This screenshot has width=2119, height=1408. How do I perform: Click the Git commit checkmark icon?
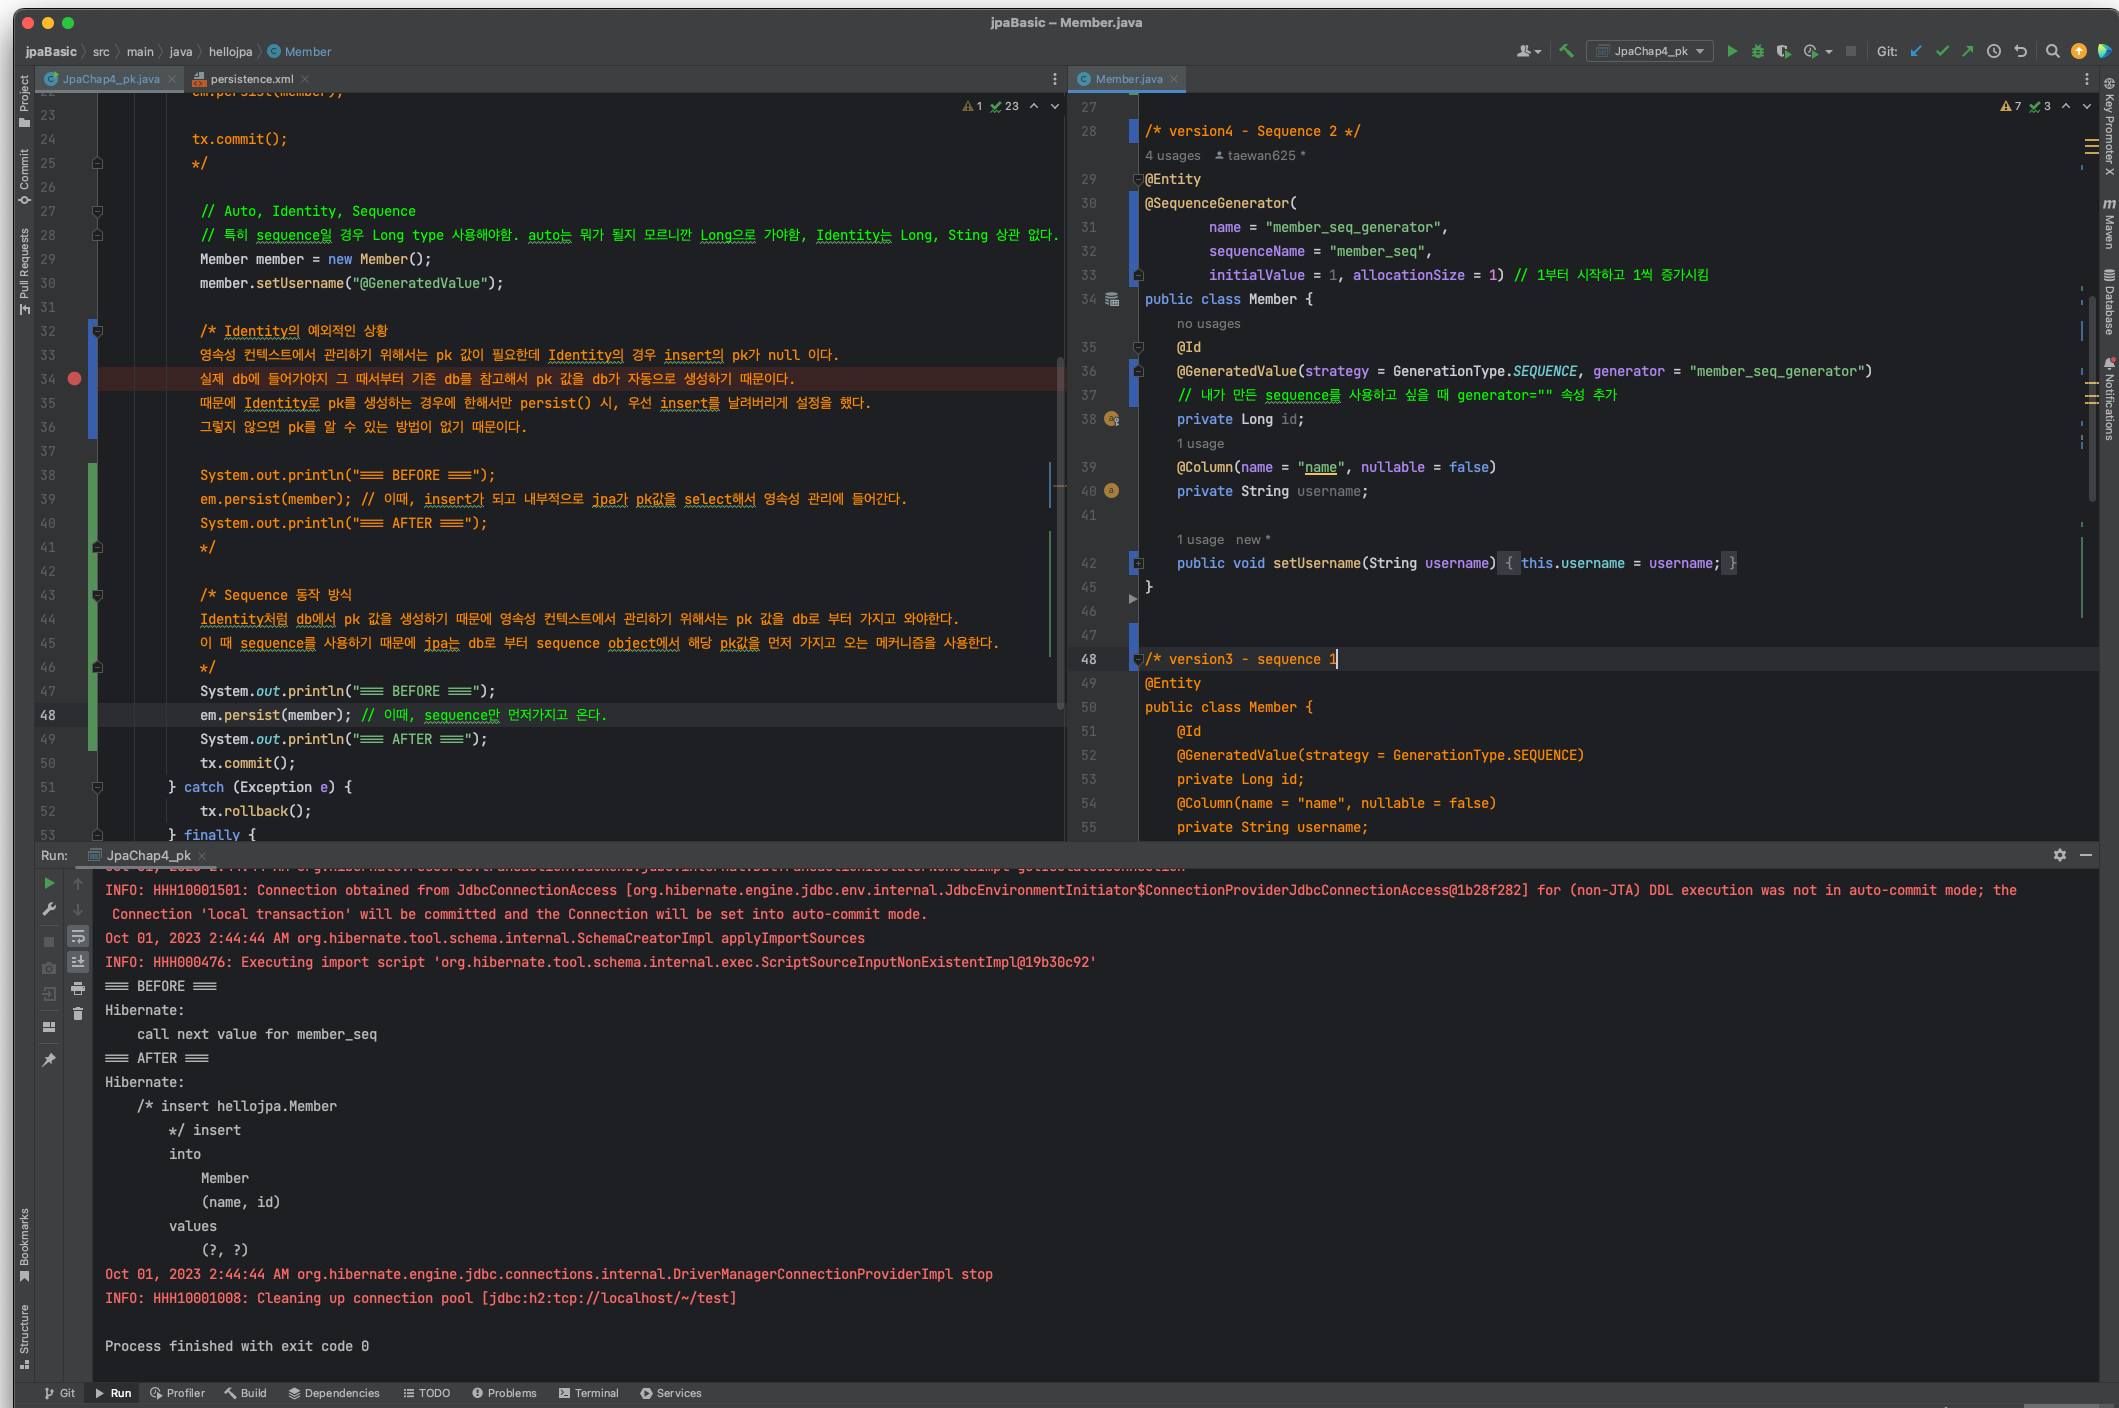(x=1942, y=51)
